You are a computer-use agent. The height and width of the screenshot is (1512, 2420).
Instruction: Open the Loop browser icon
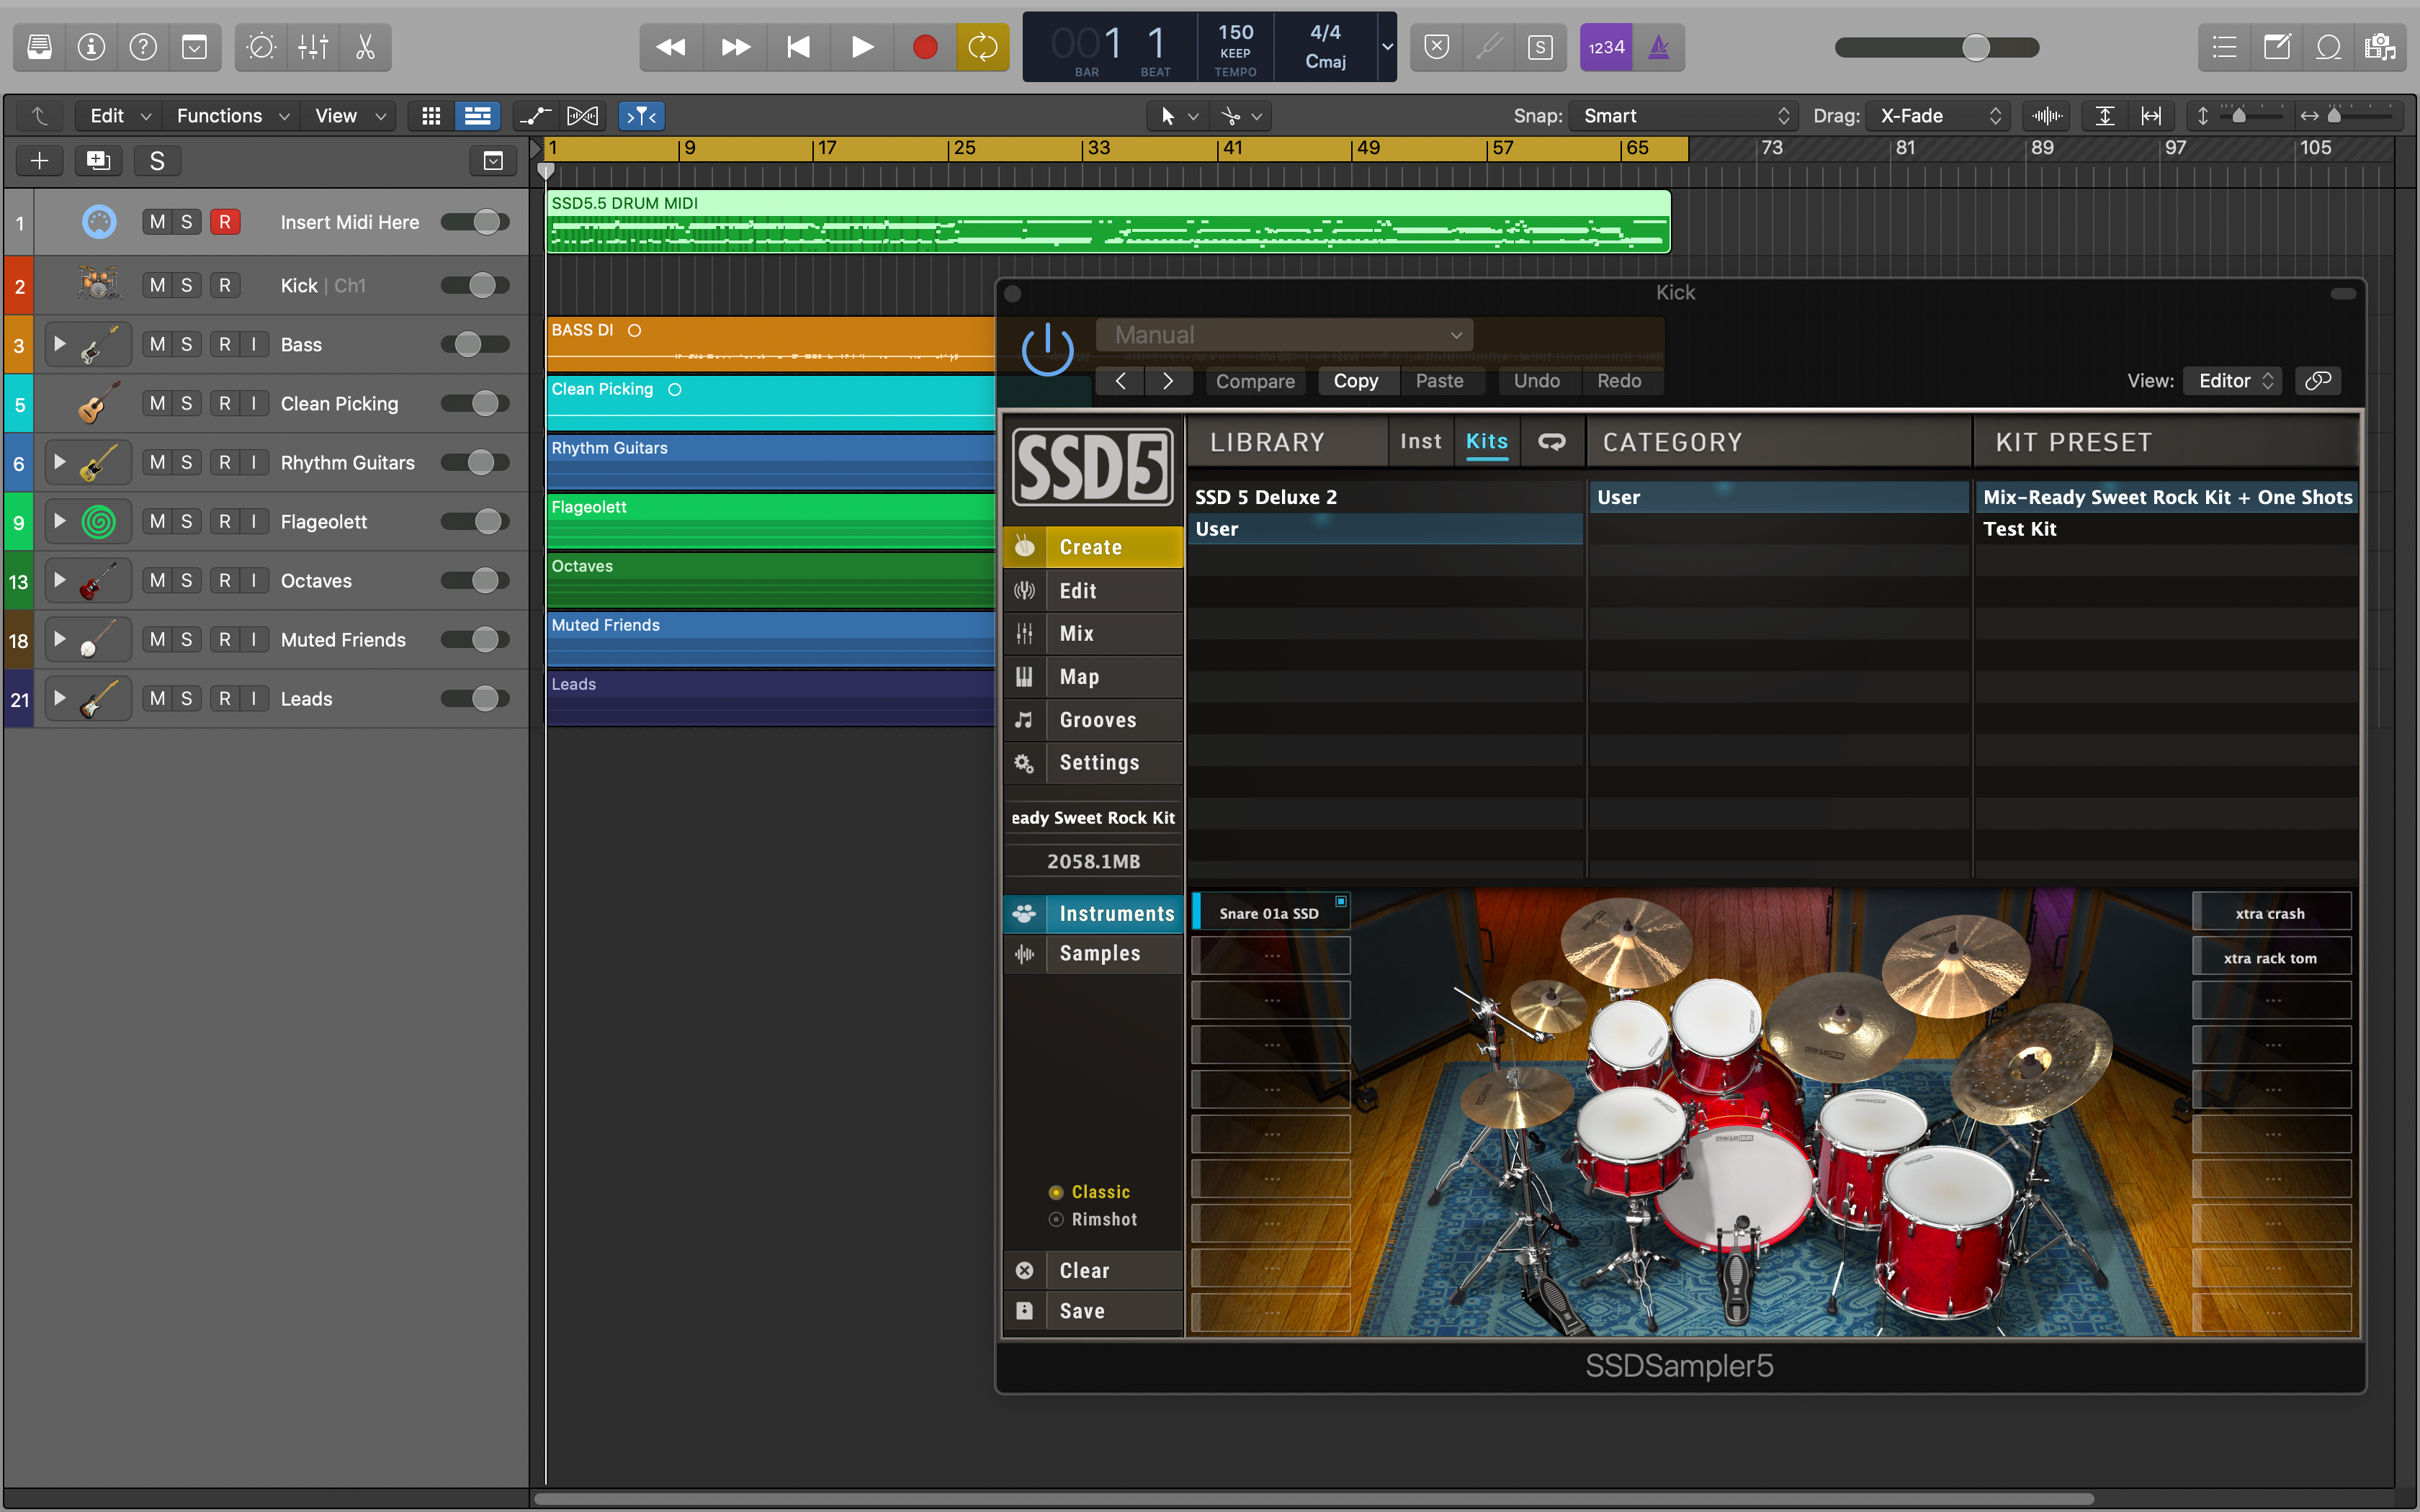(x=2328, y=47)
